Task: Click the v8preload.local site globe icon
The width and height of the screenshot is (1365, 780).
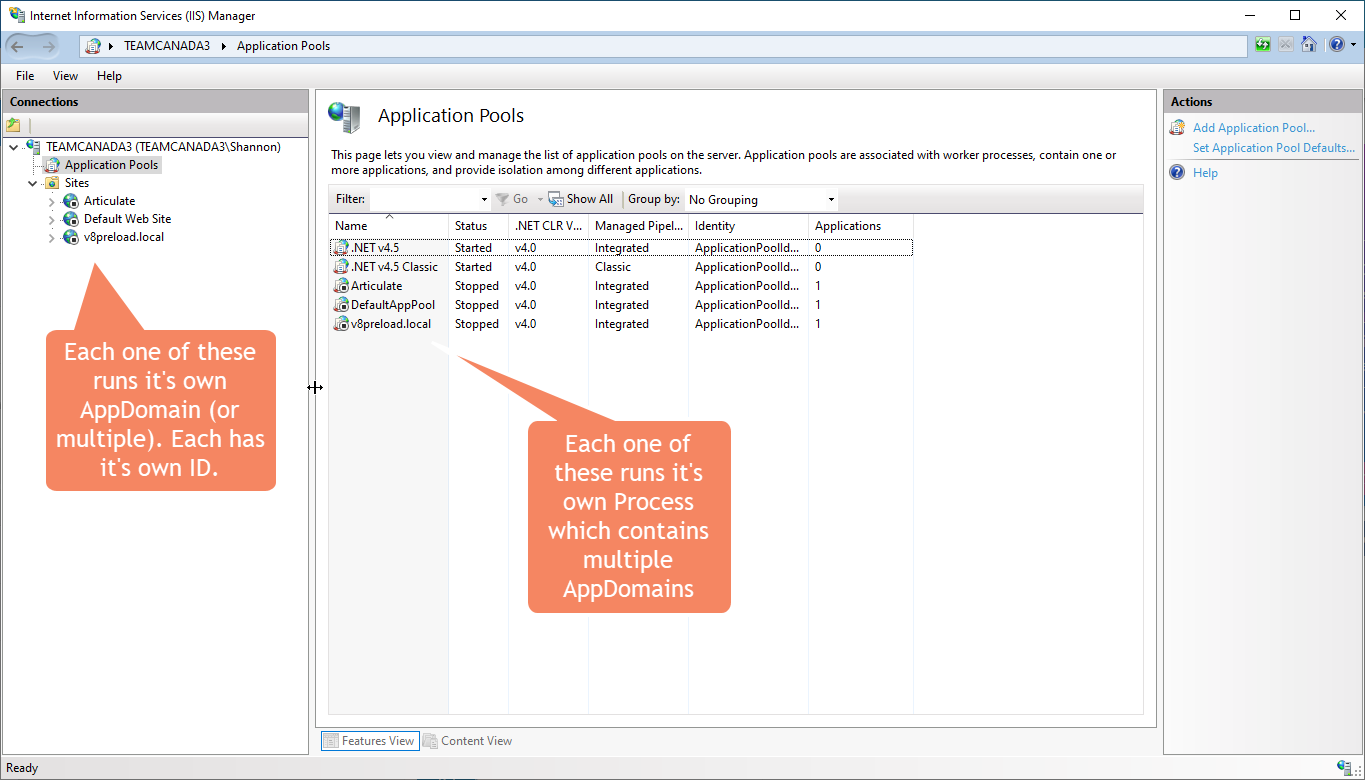Action: click(x=70, y=237)
